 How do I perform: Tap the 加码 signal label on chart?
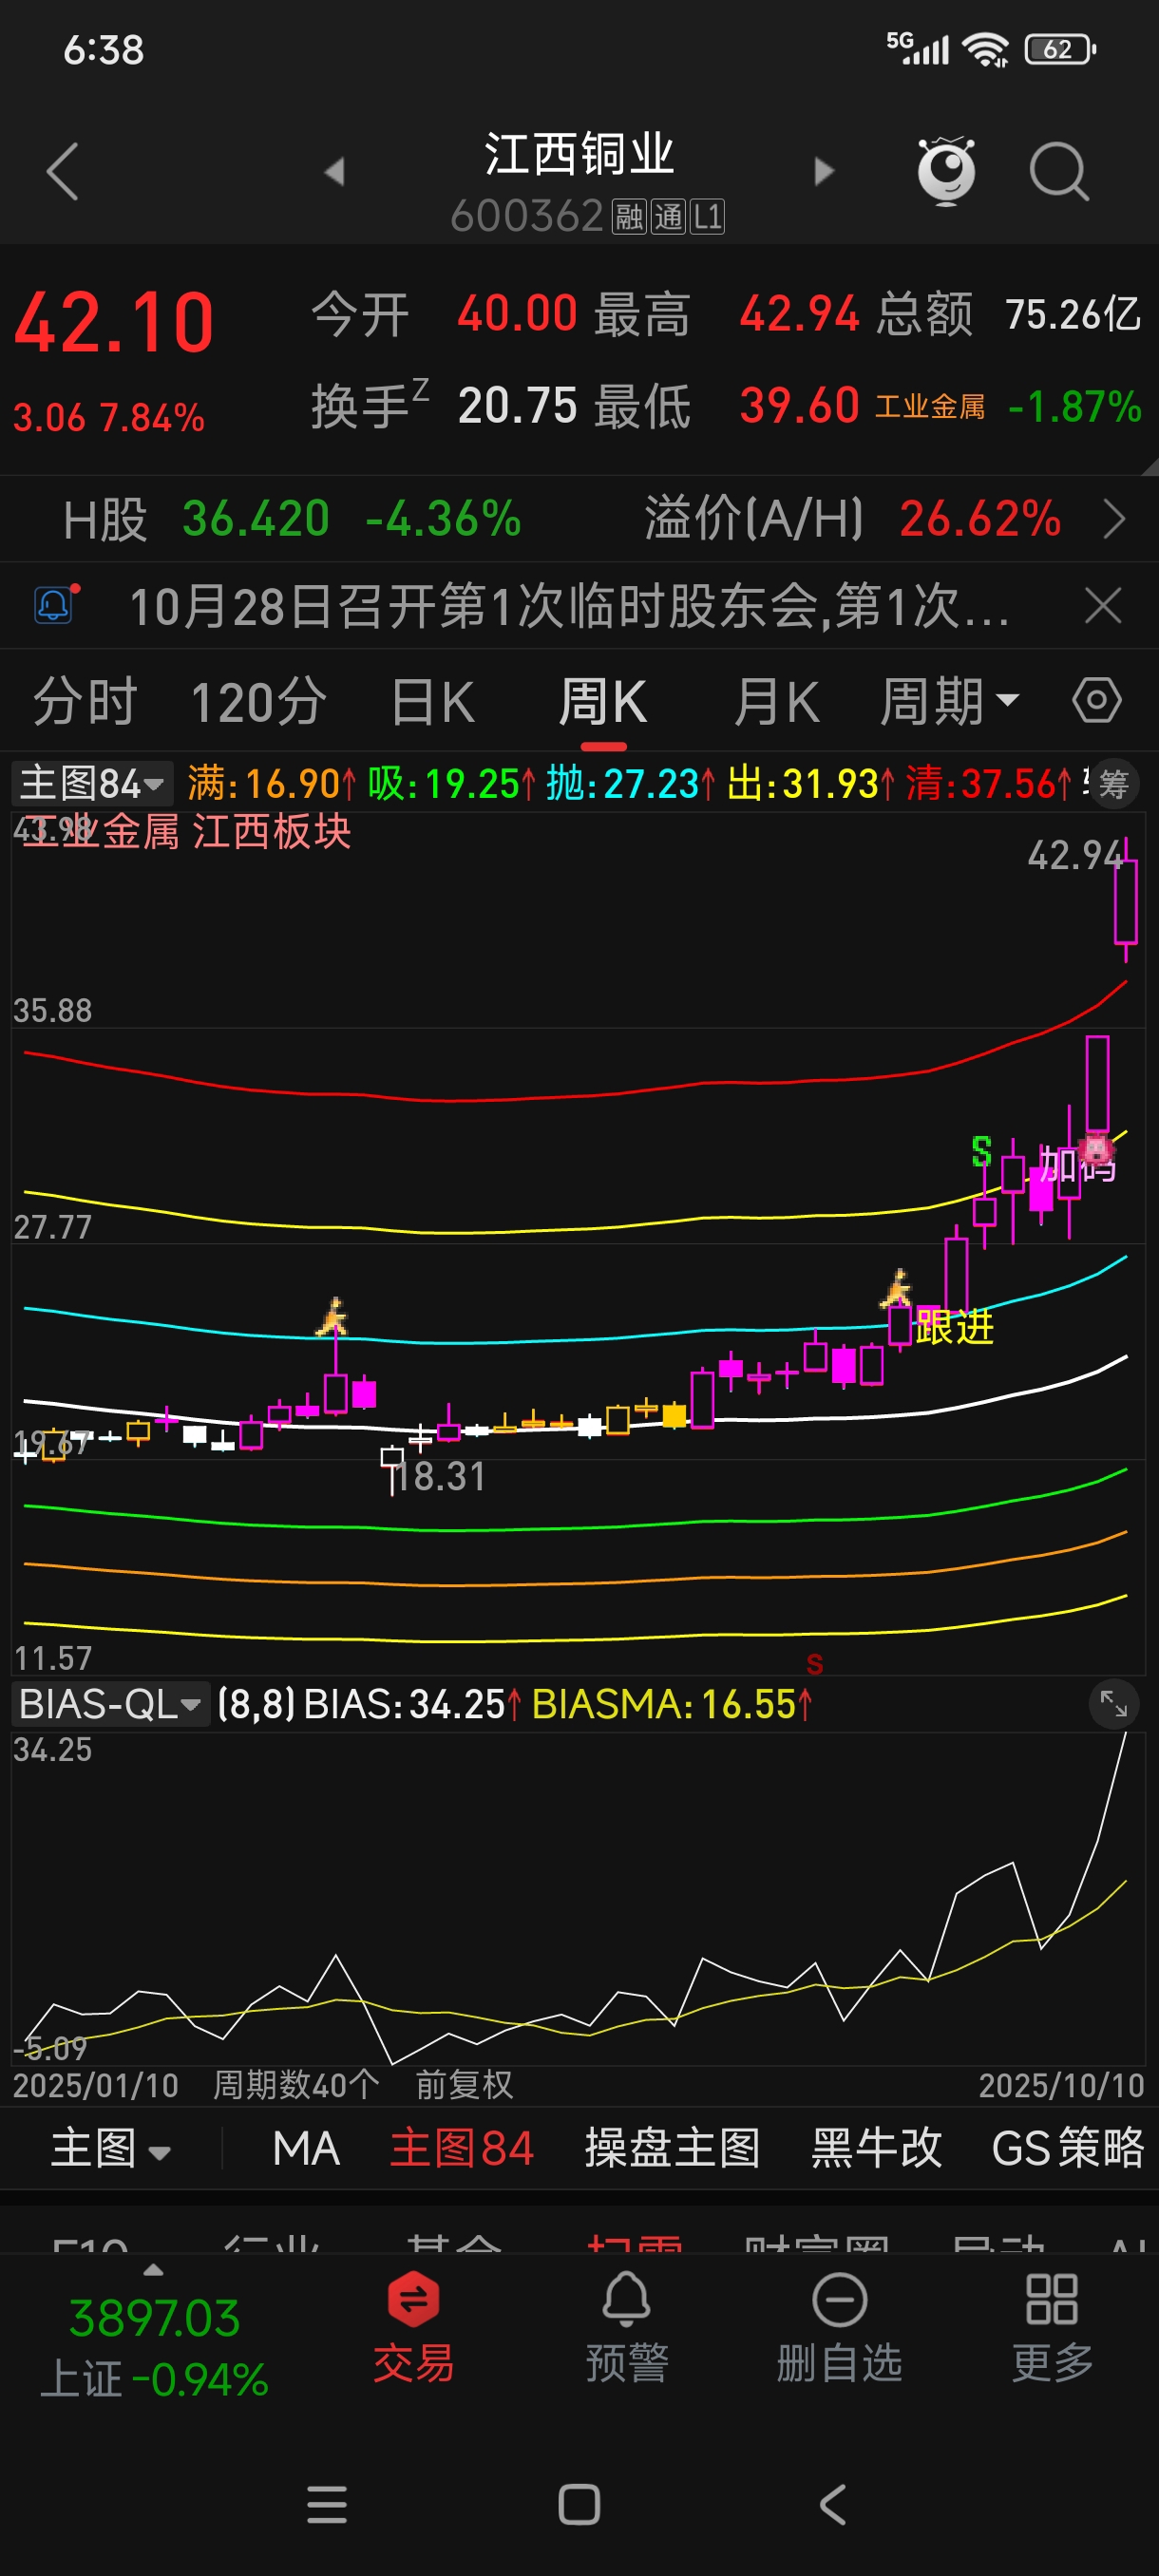[1077, 1166]
